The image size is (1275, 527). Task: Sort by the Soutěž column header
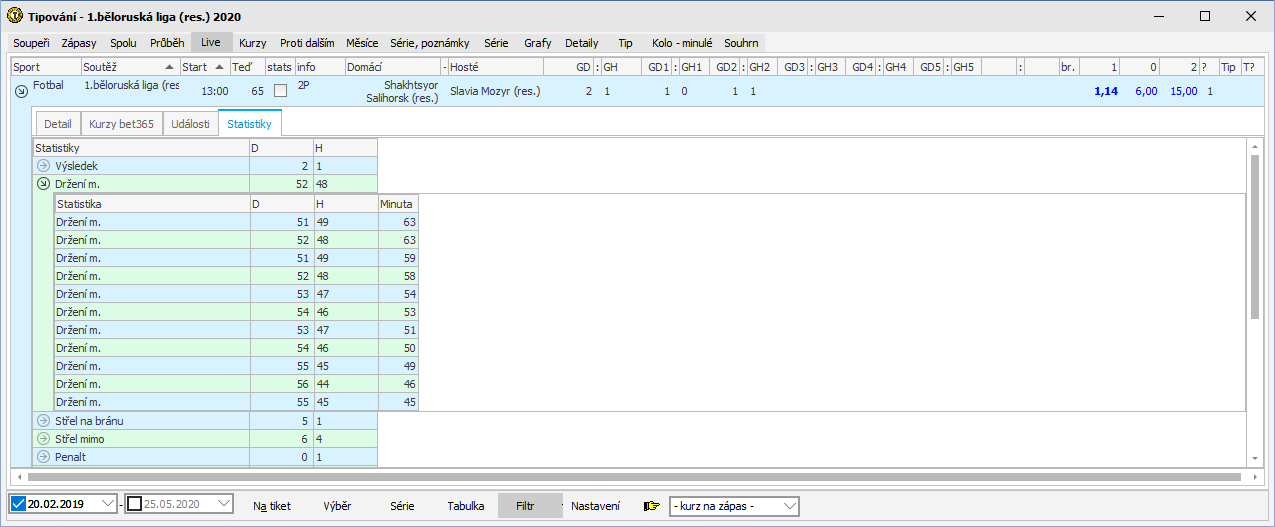click(130, 67)
